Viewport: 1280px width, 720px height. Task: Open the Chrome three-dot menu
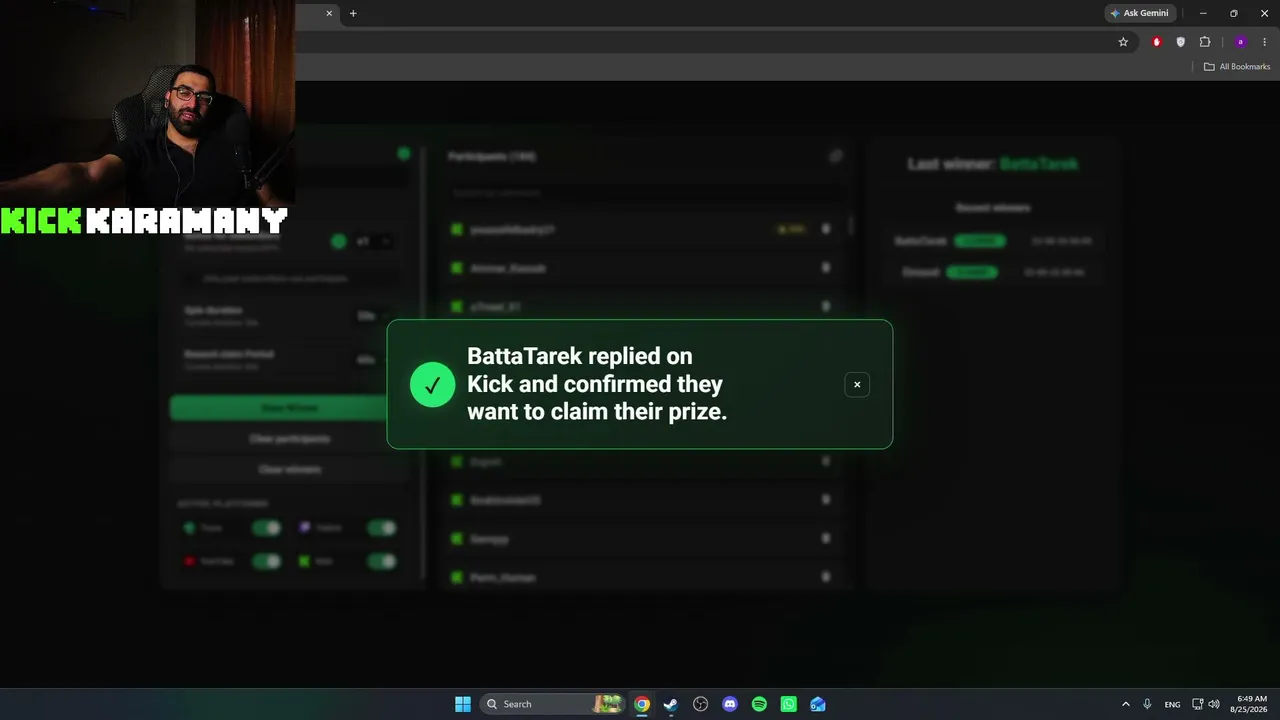click(x=1265, y=42)
